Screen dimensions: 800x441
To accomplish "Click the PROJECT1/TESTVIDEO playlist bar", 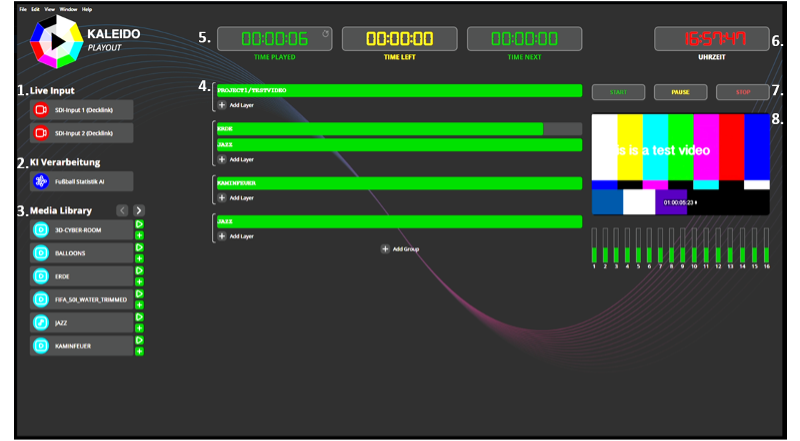I will pyautogui.click(x=399, y=90).
